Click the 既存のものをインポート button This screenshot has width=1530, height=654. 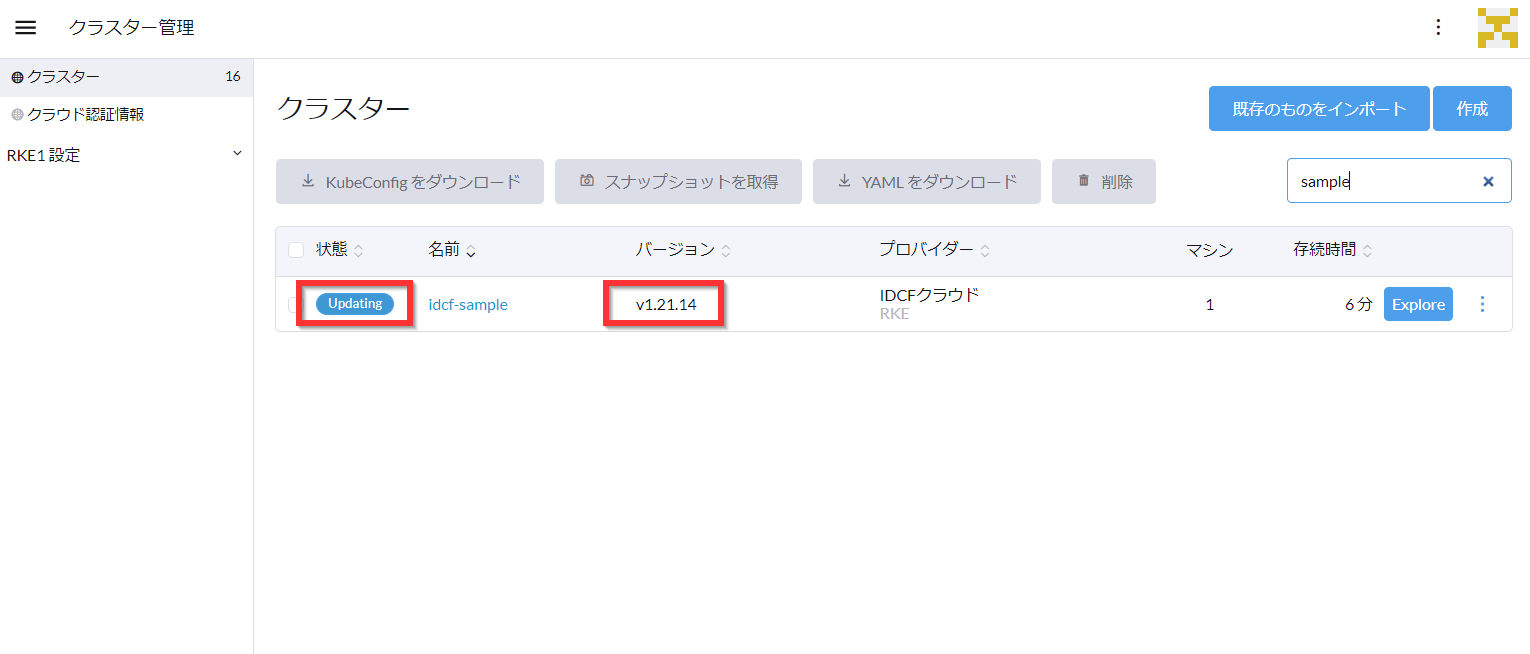coord(1319,109)
